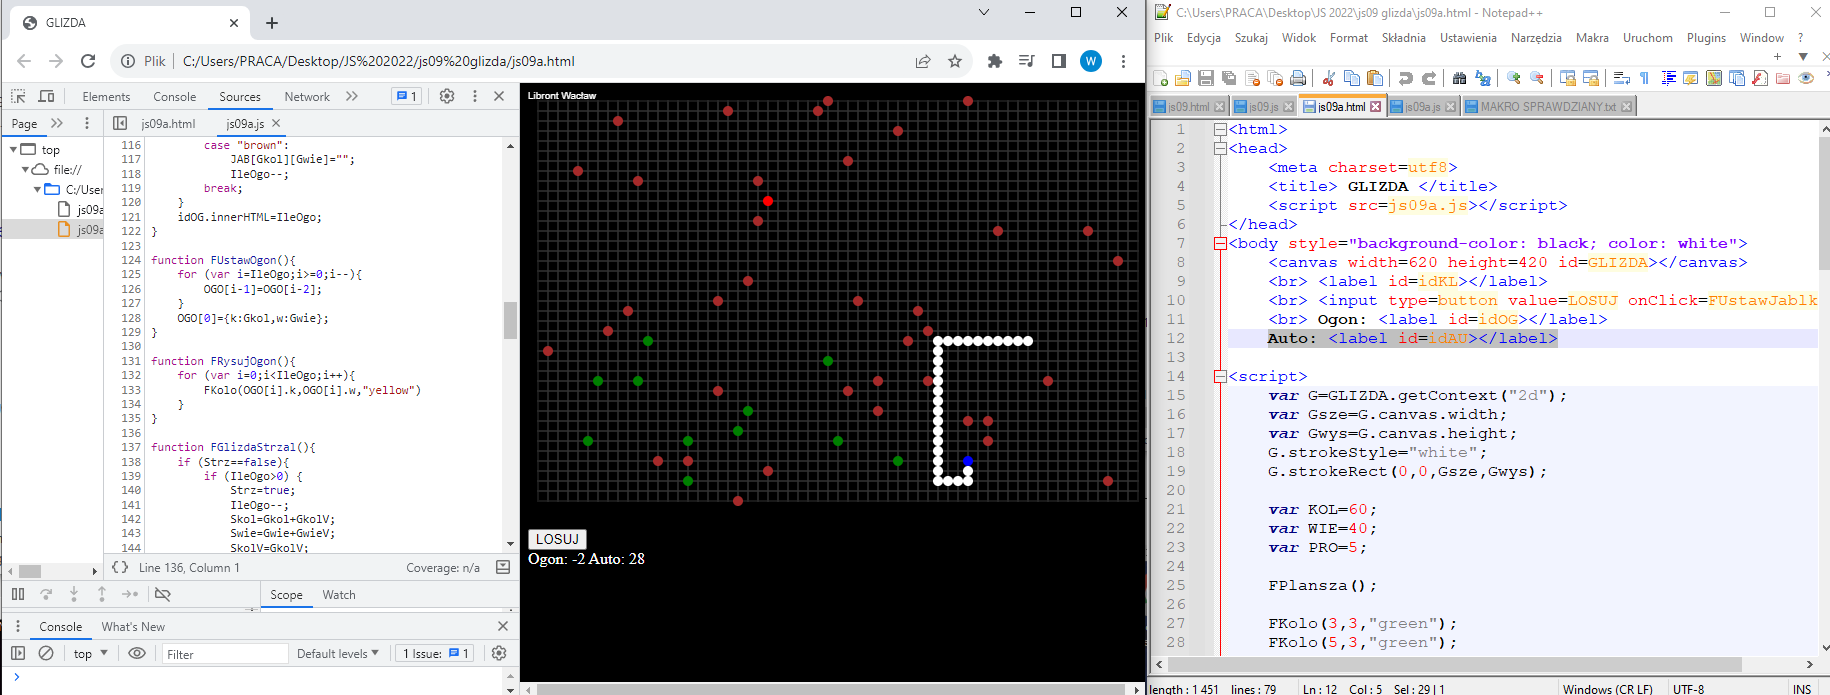The image size is (1830, 695).
Task: Switch to the Network tab in DevTools
Action: click(307, 97)
